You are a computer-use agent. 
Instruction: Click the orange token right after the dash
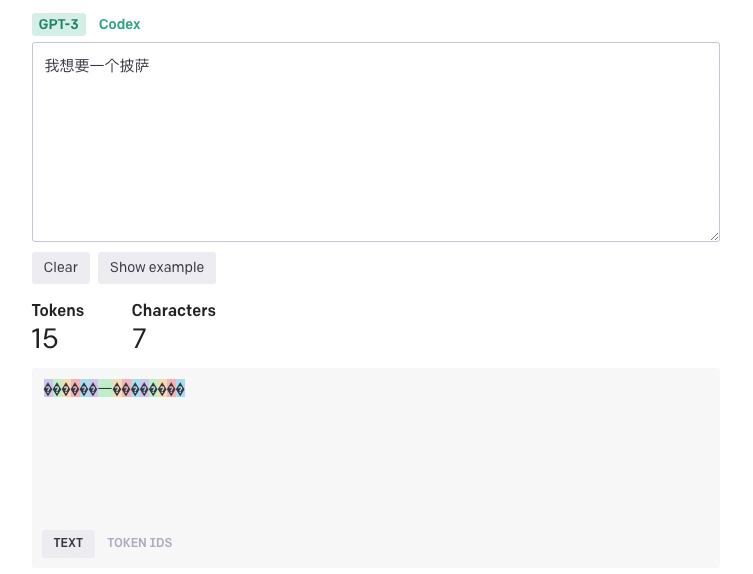(118, 388)
